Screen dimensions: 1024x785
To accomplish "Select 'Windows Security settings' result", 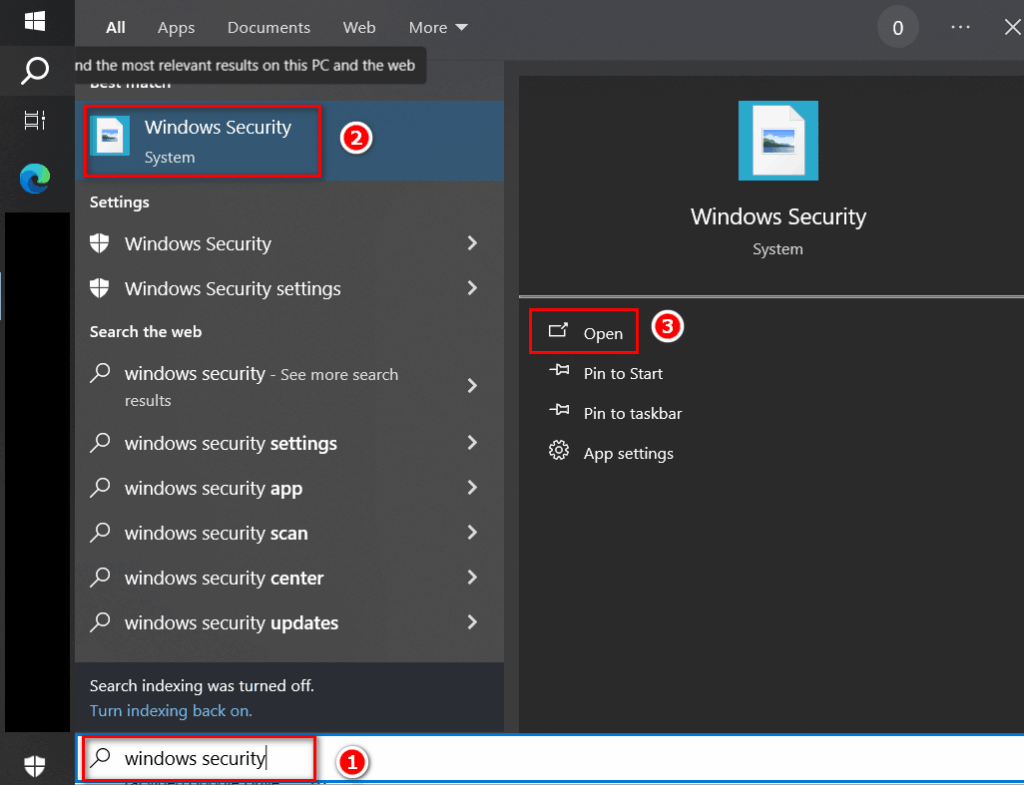I will (289, 288).
